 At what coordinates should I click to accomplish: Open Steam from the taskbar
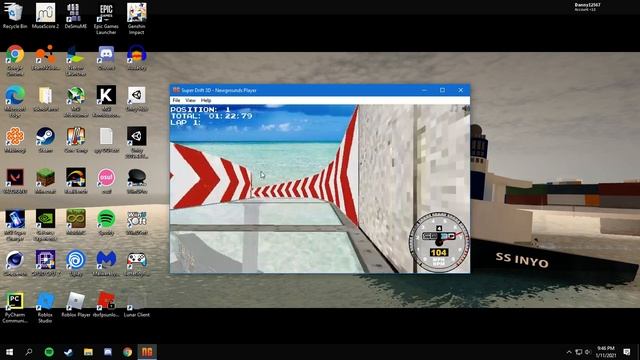(69, 352)
